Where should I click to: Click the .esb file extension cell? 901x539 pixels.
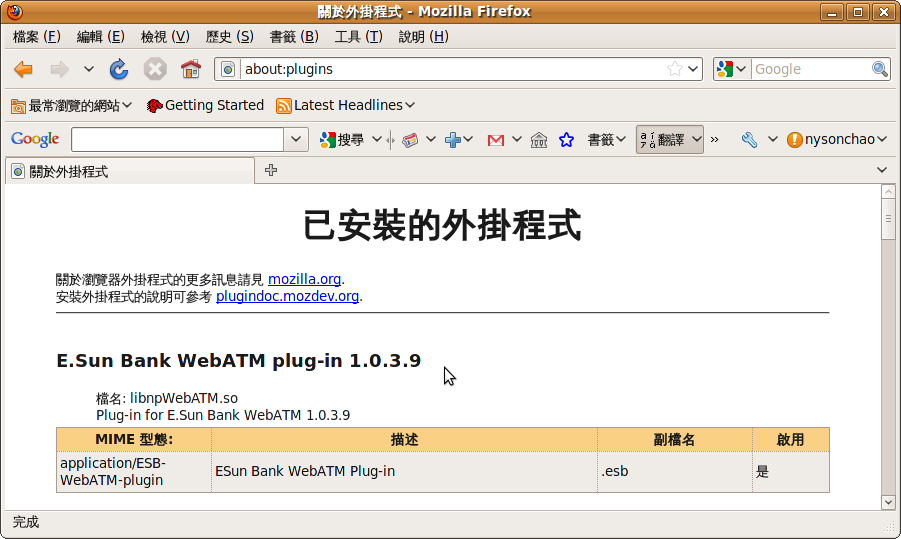point(675,472)
